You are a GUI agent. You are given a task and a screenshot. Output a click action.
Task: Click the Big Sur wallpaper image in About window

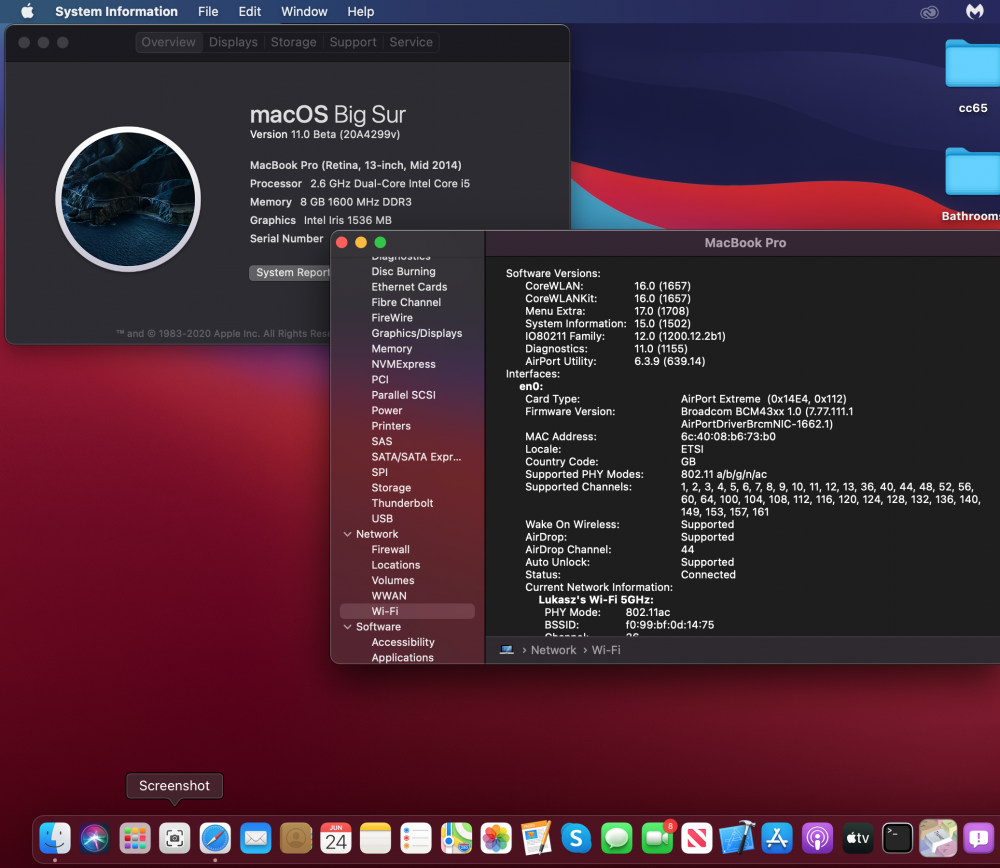click(x=128, y=199)
